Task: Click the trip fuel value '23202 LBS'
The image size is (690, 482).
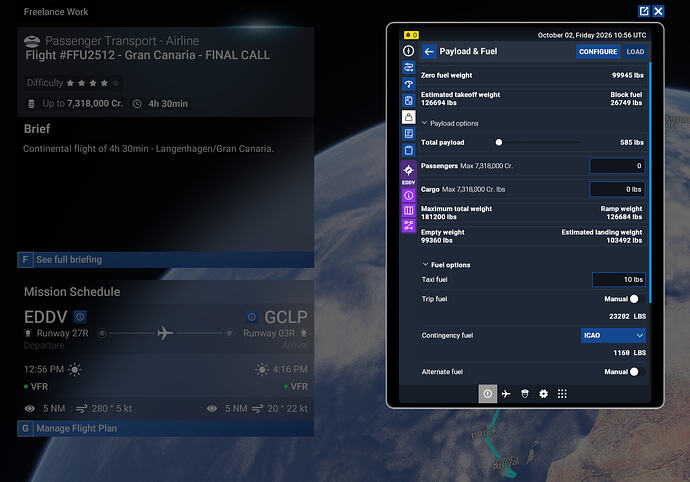Action: tap(627, 316)
